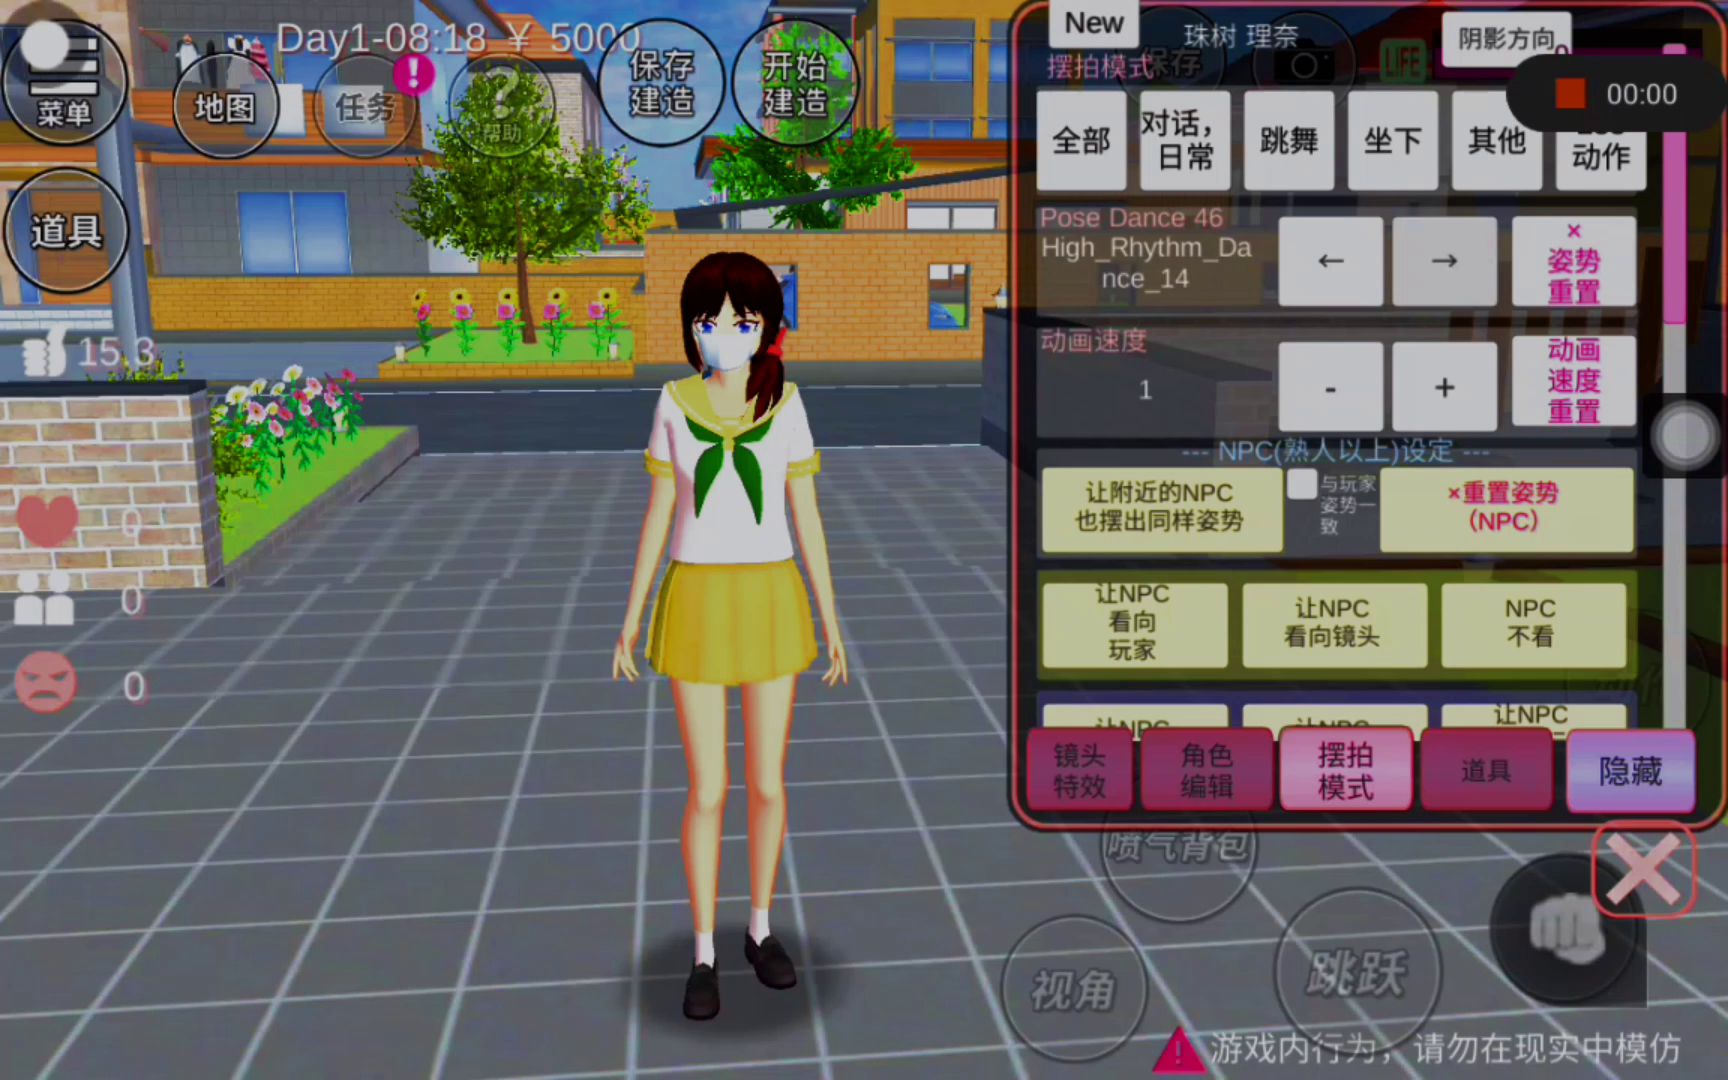This screenshot has width=1728, height=1080.
Task: Enable 与玩家姿势一致 checkbox
Action: pyautogui.click(x=1302, y=485)
